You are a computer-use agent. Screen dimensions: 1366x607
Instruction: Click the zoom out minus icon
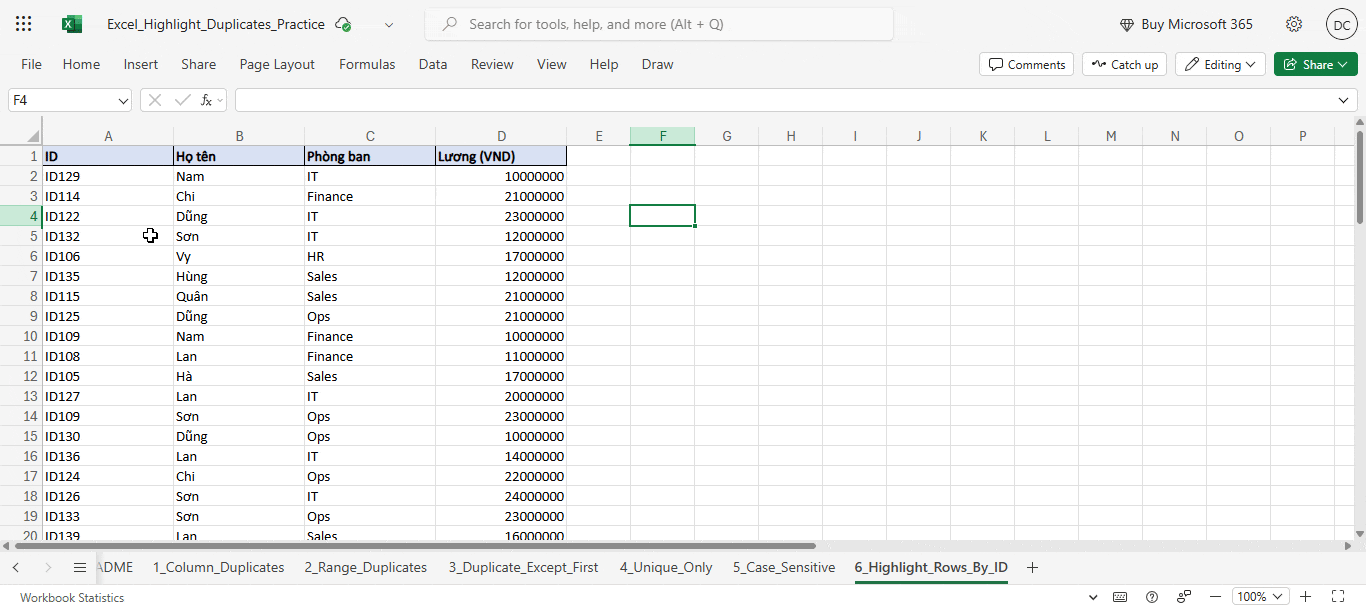pyautogui.click(x=1216, y=597)
